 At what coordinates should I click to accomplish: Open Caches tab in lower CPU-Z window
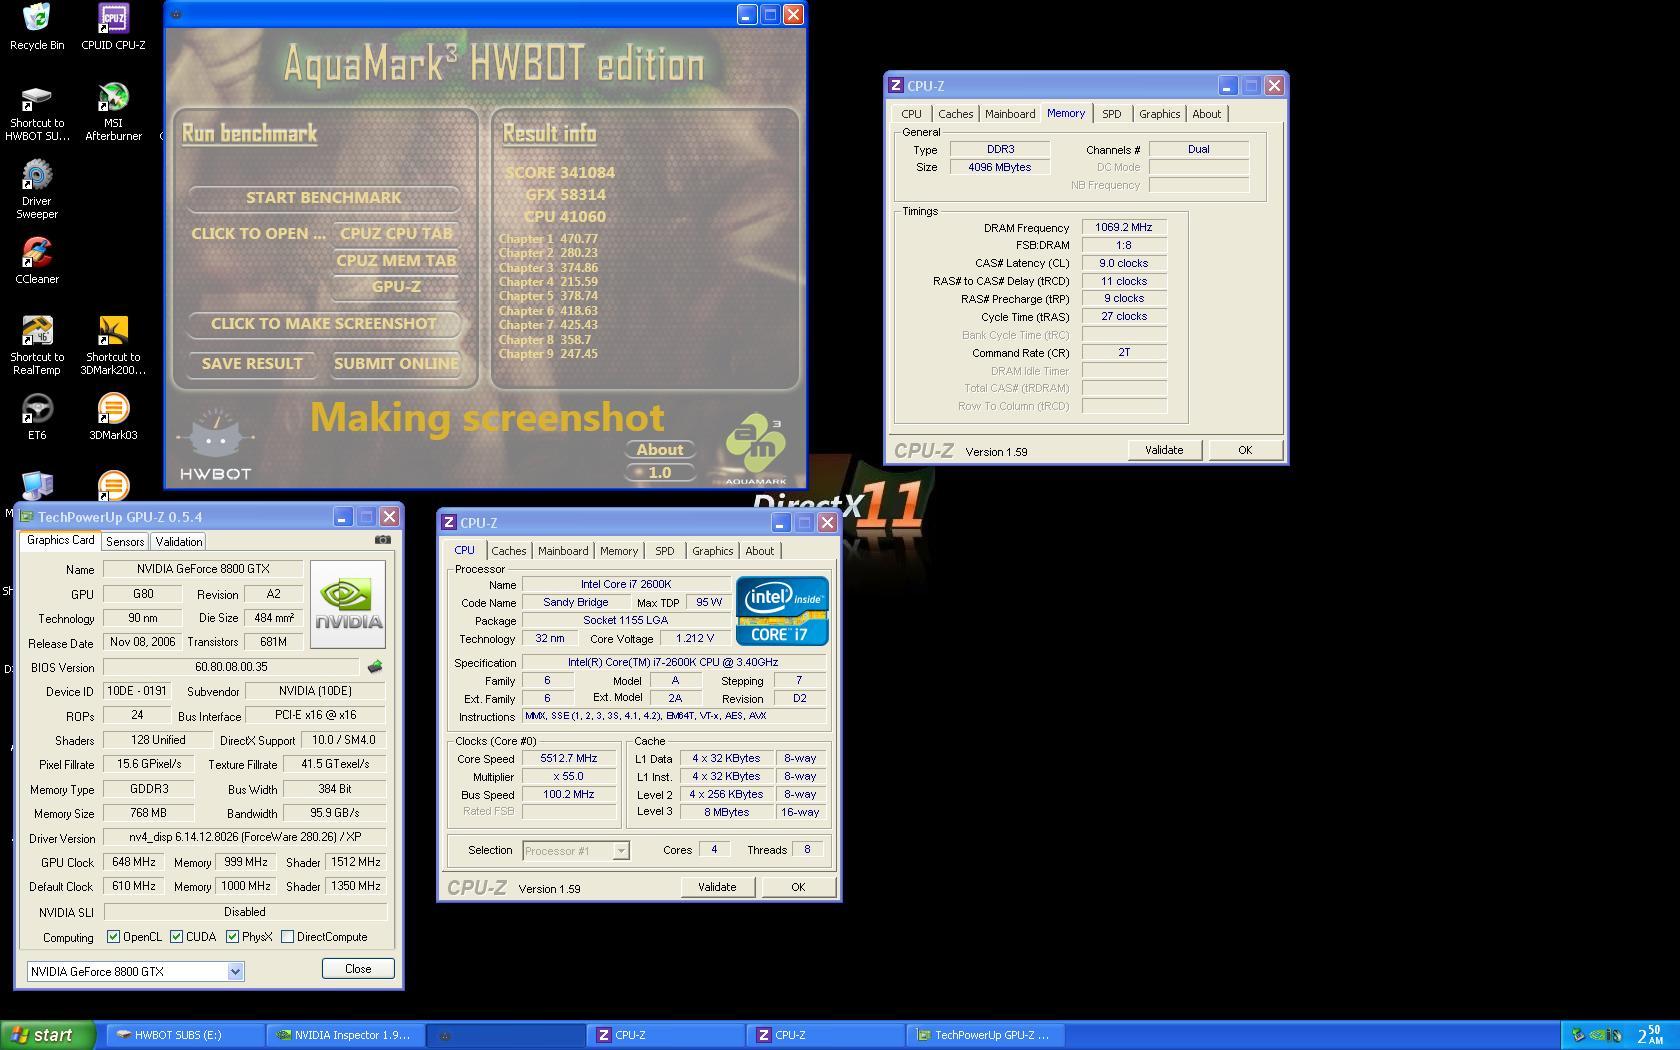pos(508,551)
